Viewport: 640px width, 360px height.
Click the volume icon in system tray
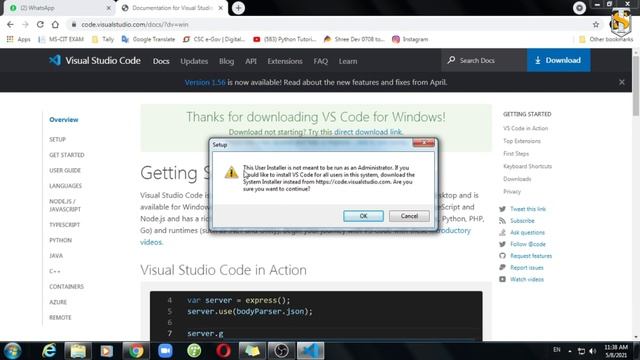593,351
